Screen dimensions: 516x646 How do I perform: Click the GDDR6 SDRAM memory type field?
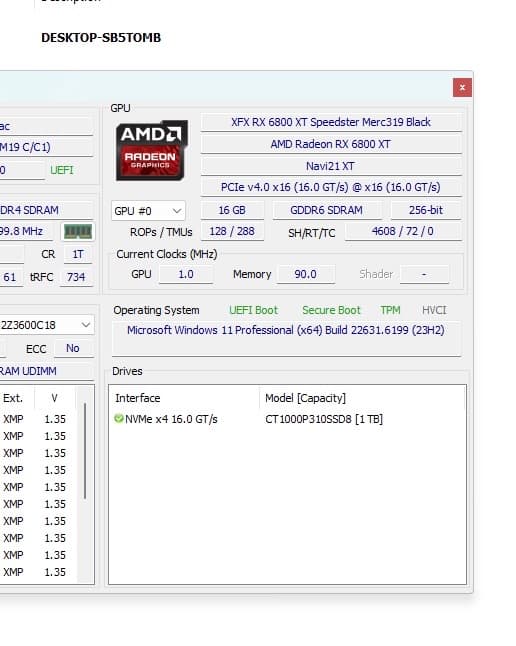[x=326, y=210]
